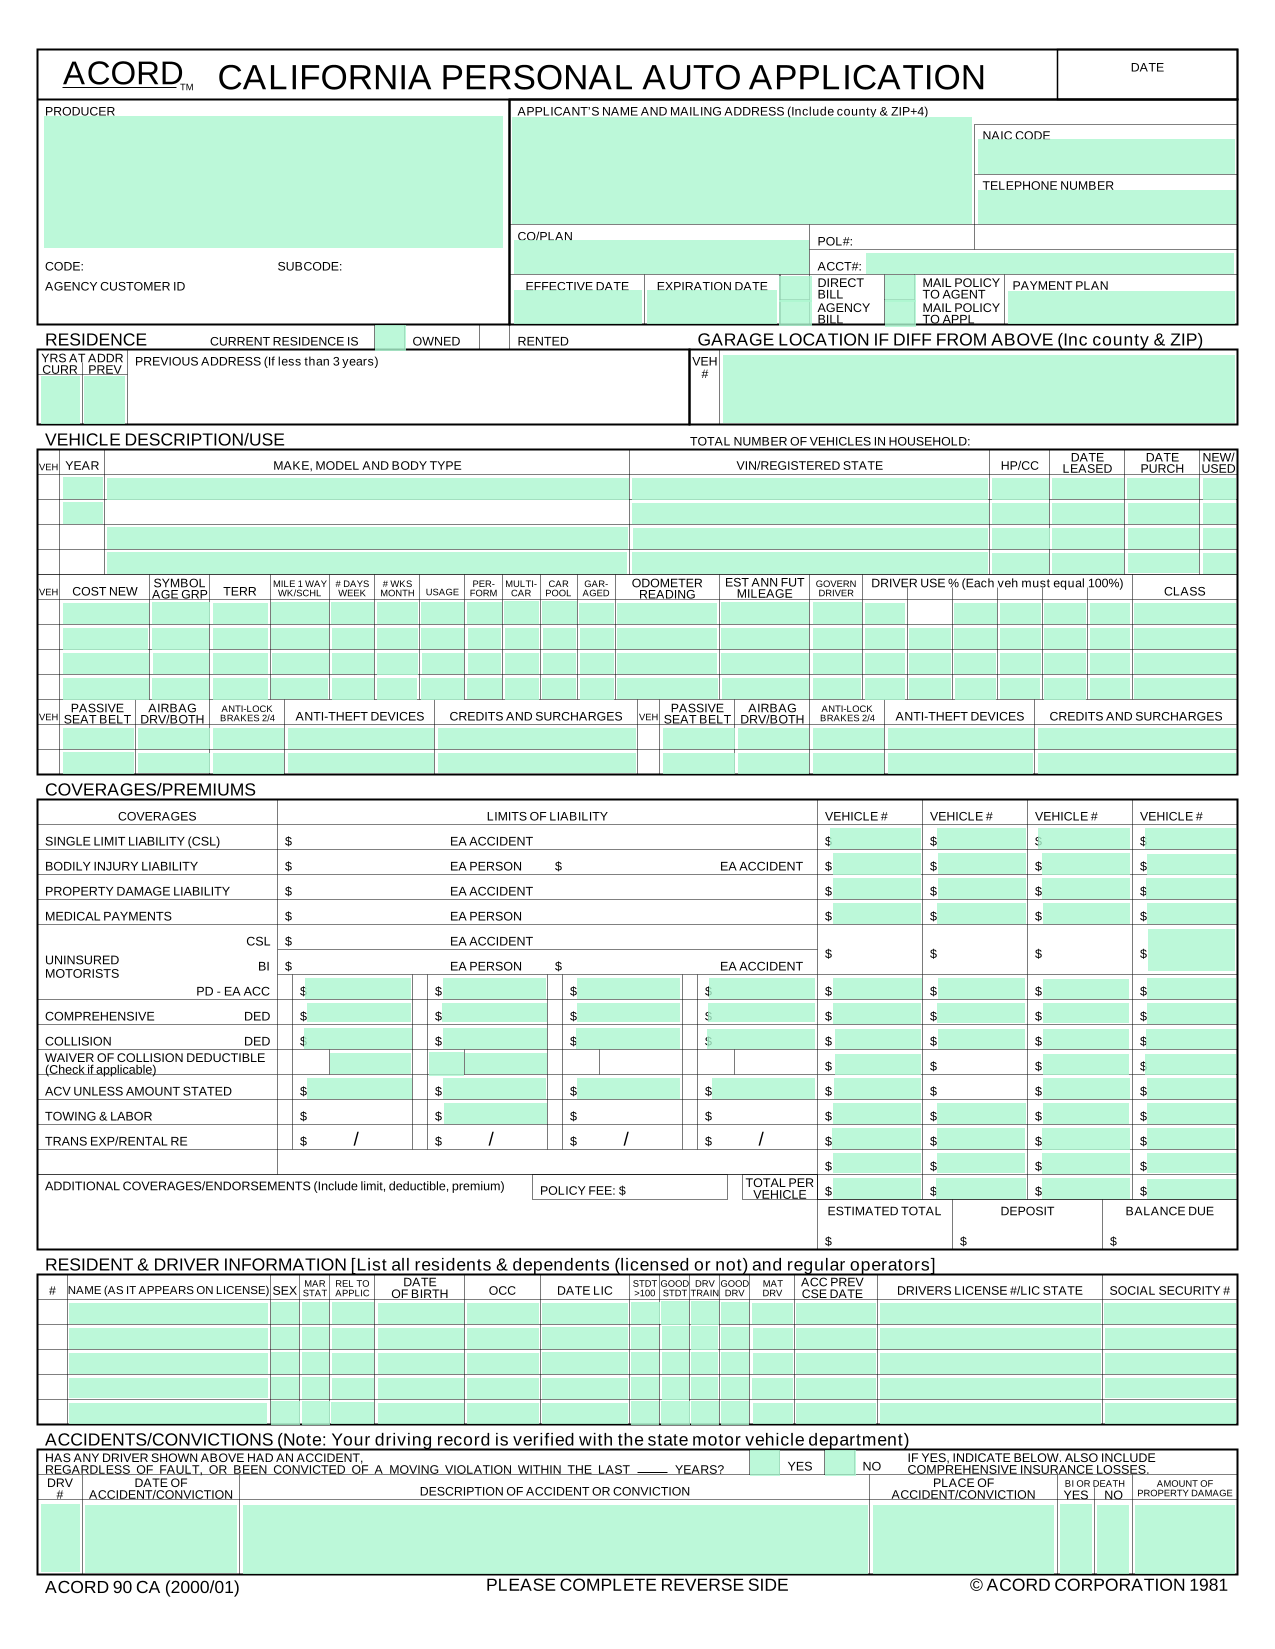The width and height of the screenshot is (1275, 1649).
Task: Click the first left-side Anti-Theft Devices field
Action: tap(360, 738)
